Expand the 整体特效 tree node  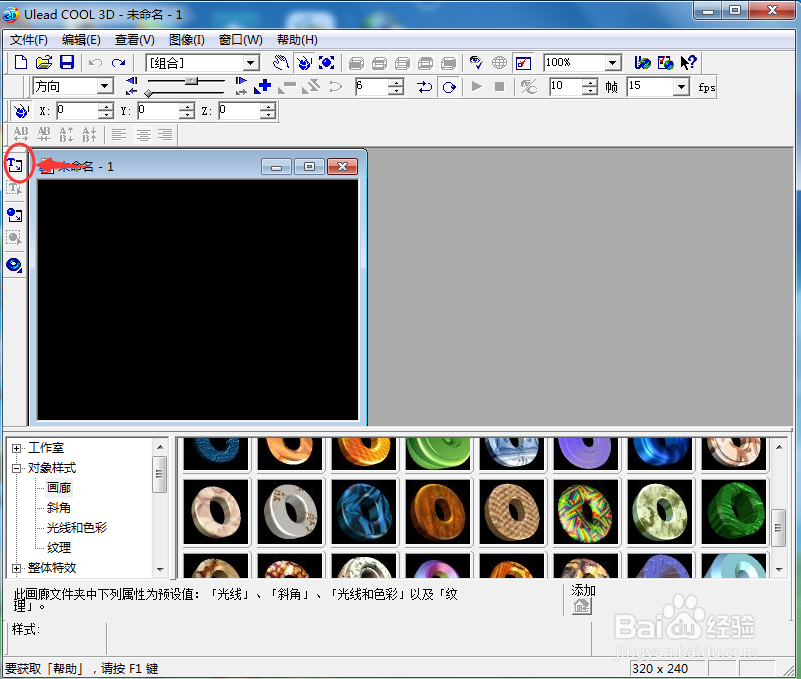pyautogui.click(x=16, y=568)
